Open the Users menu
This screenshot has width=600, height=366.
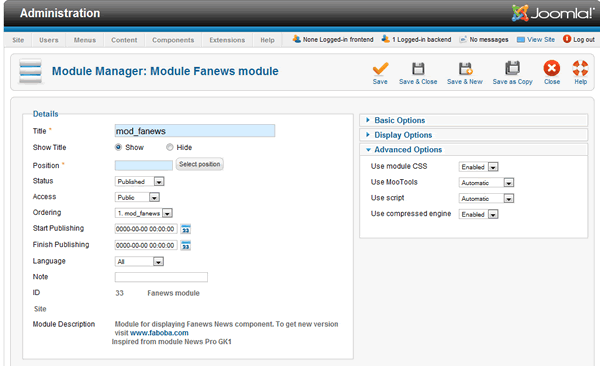[49, 40]
